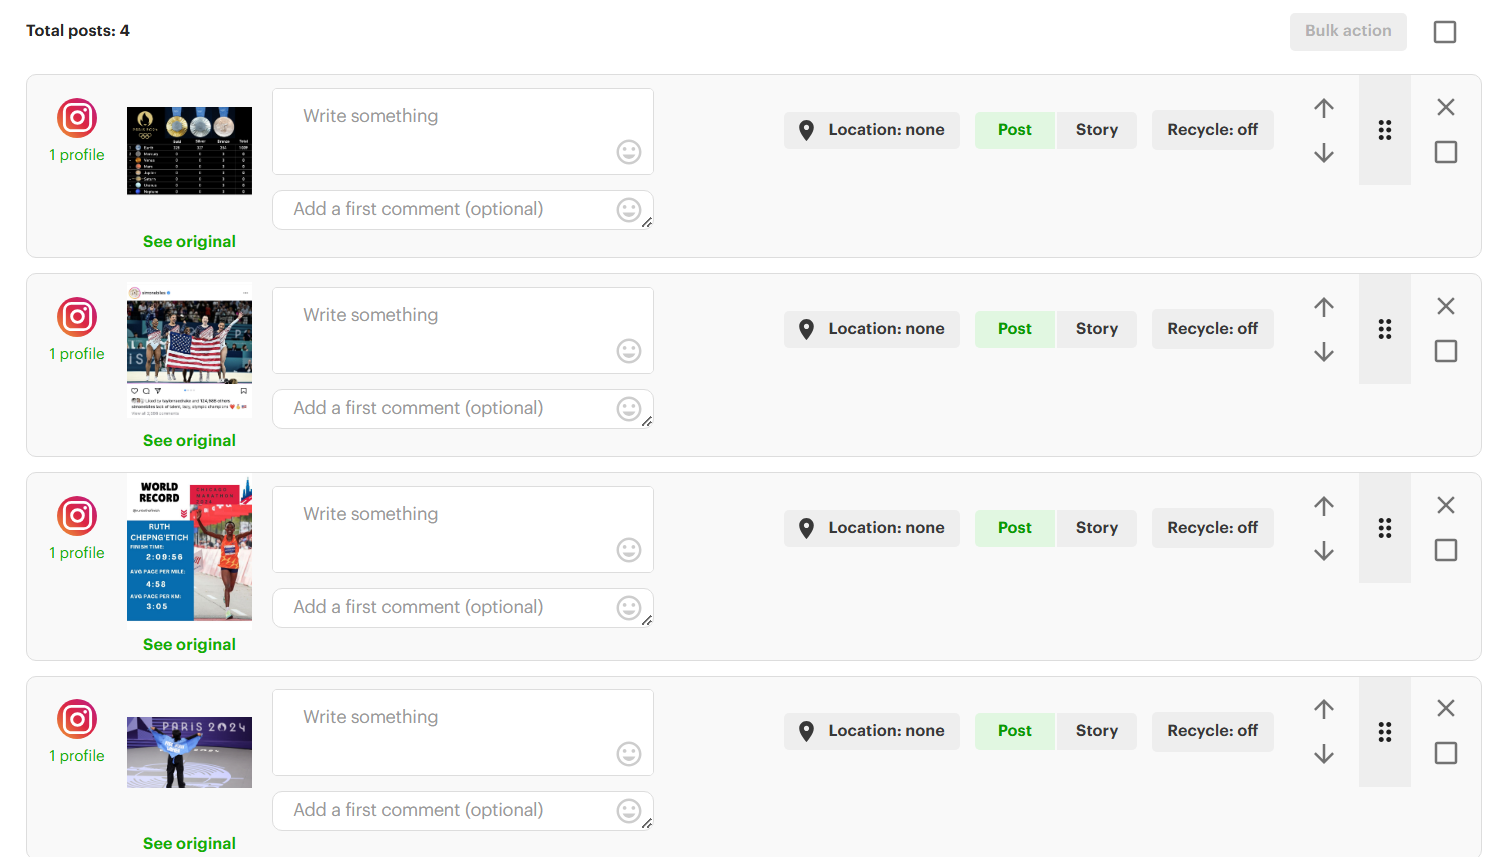Move the World Record post down
The height and width of the screenshot is (857, 1500).
click(x=1324, y=551)
